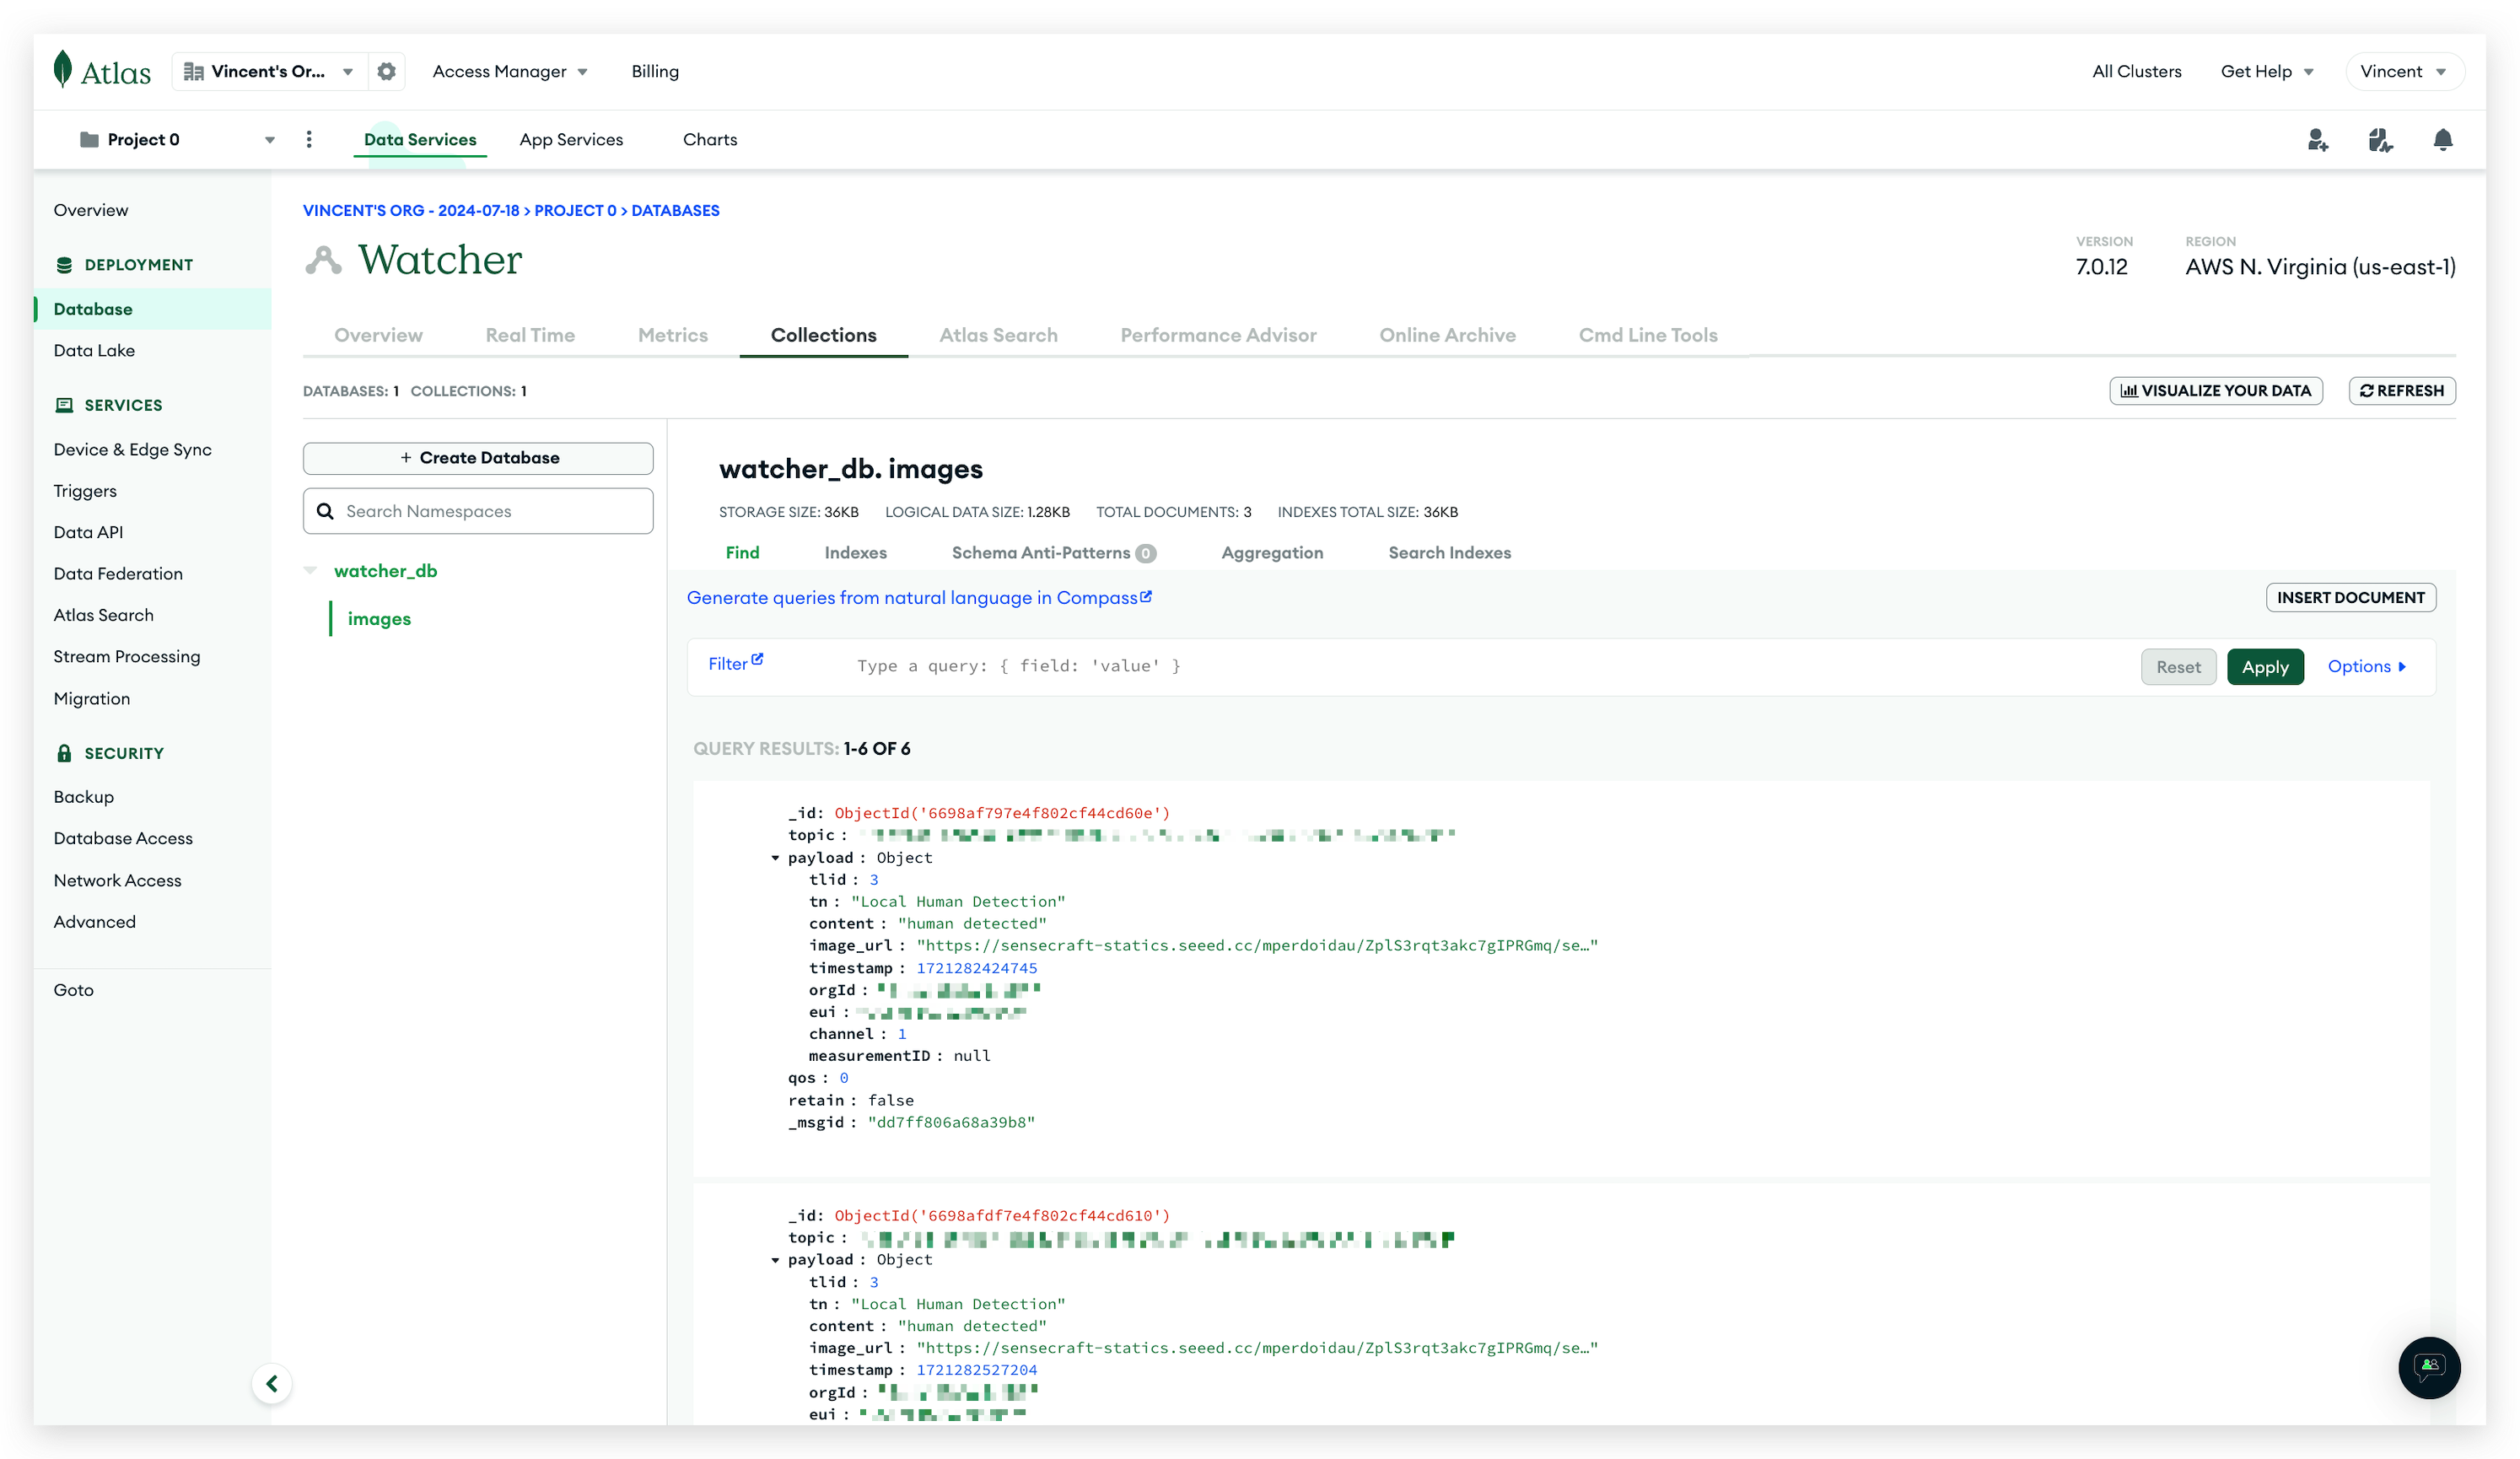Image resolution: width=2520 pixels, height=1459 pixels.
Task: Open Vincent's Org dropdown
Action: pos(269,71)
